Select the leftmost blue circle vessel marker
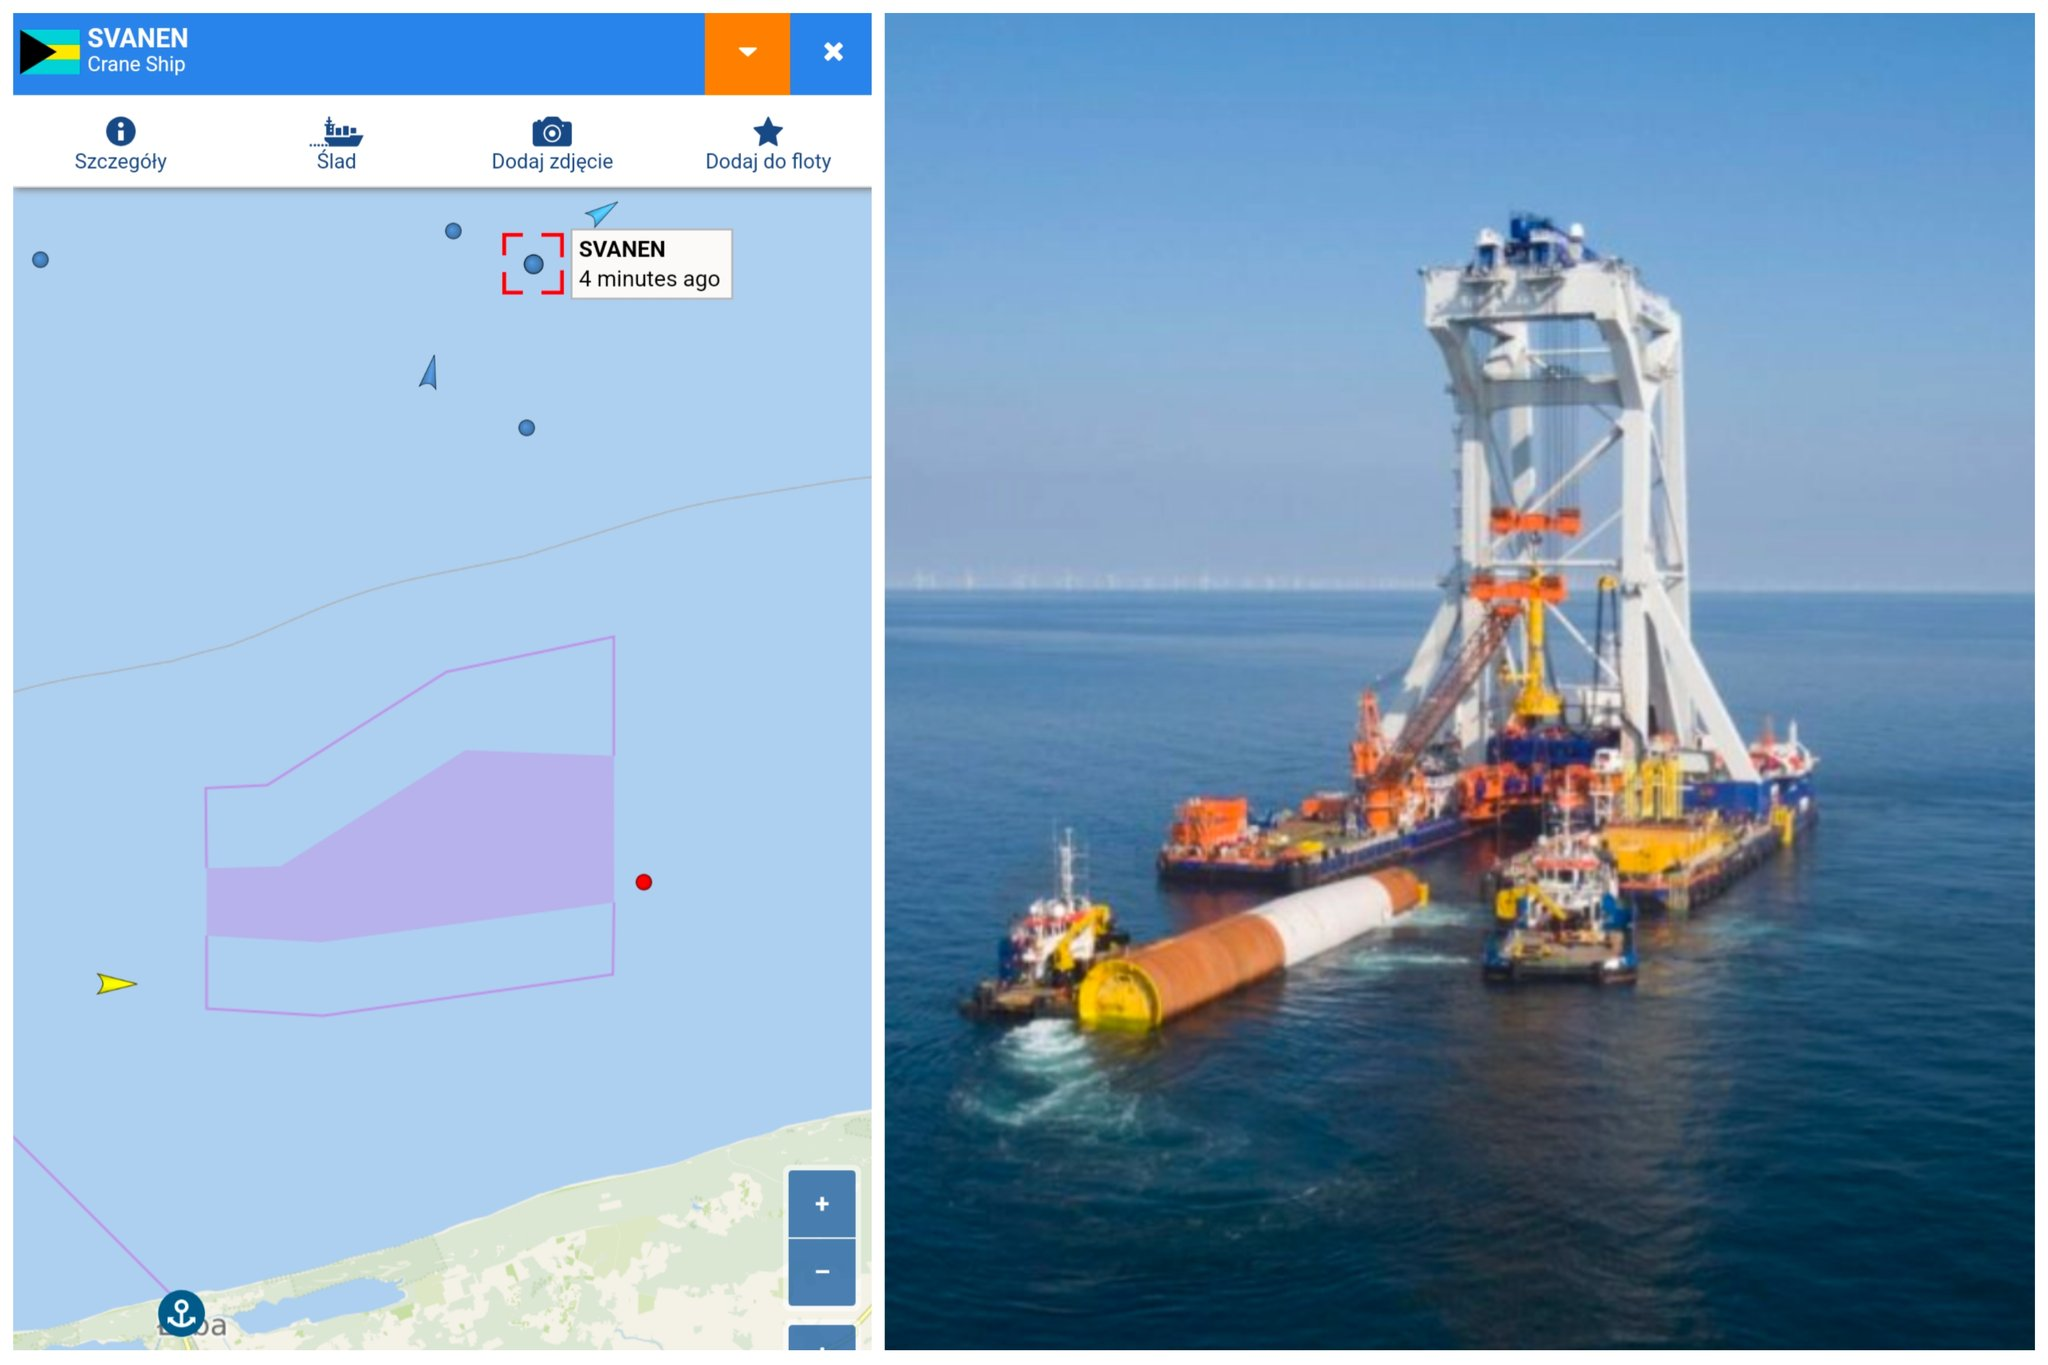This screenshot has width=2048, height=1365. click(x=41, y=260)
